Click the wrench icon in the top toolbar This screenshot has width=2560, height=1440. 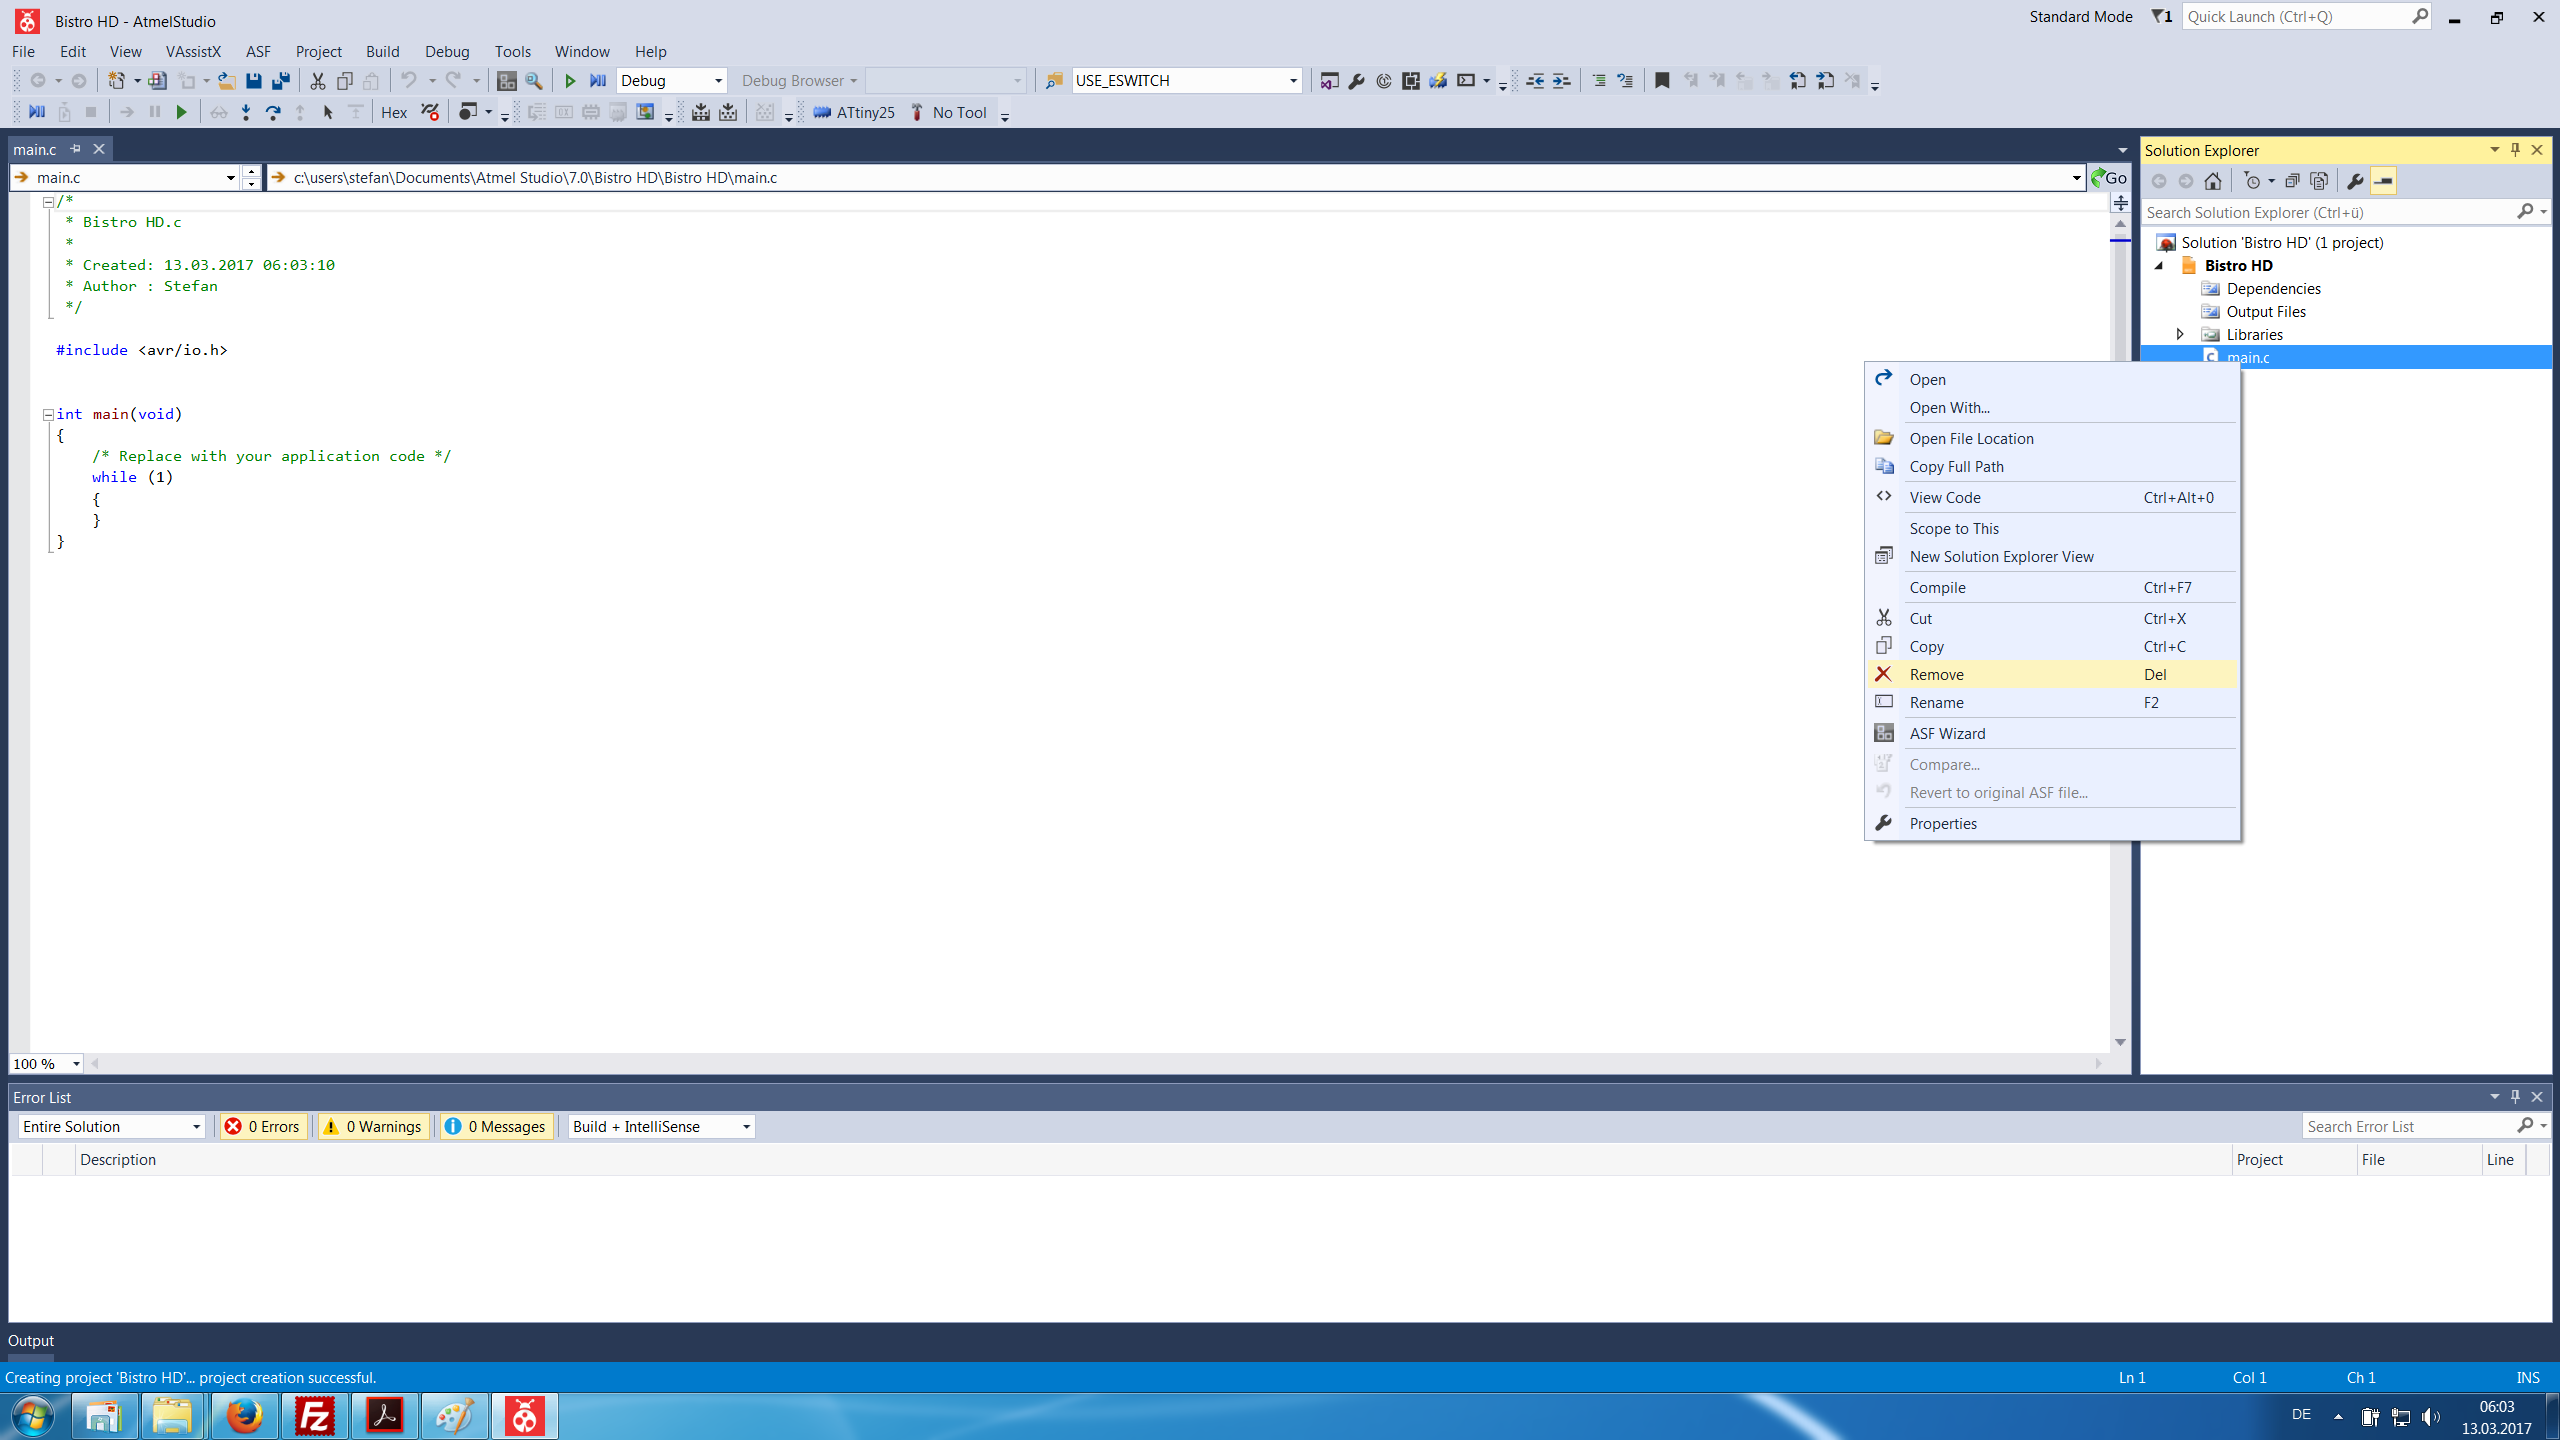1357,81
